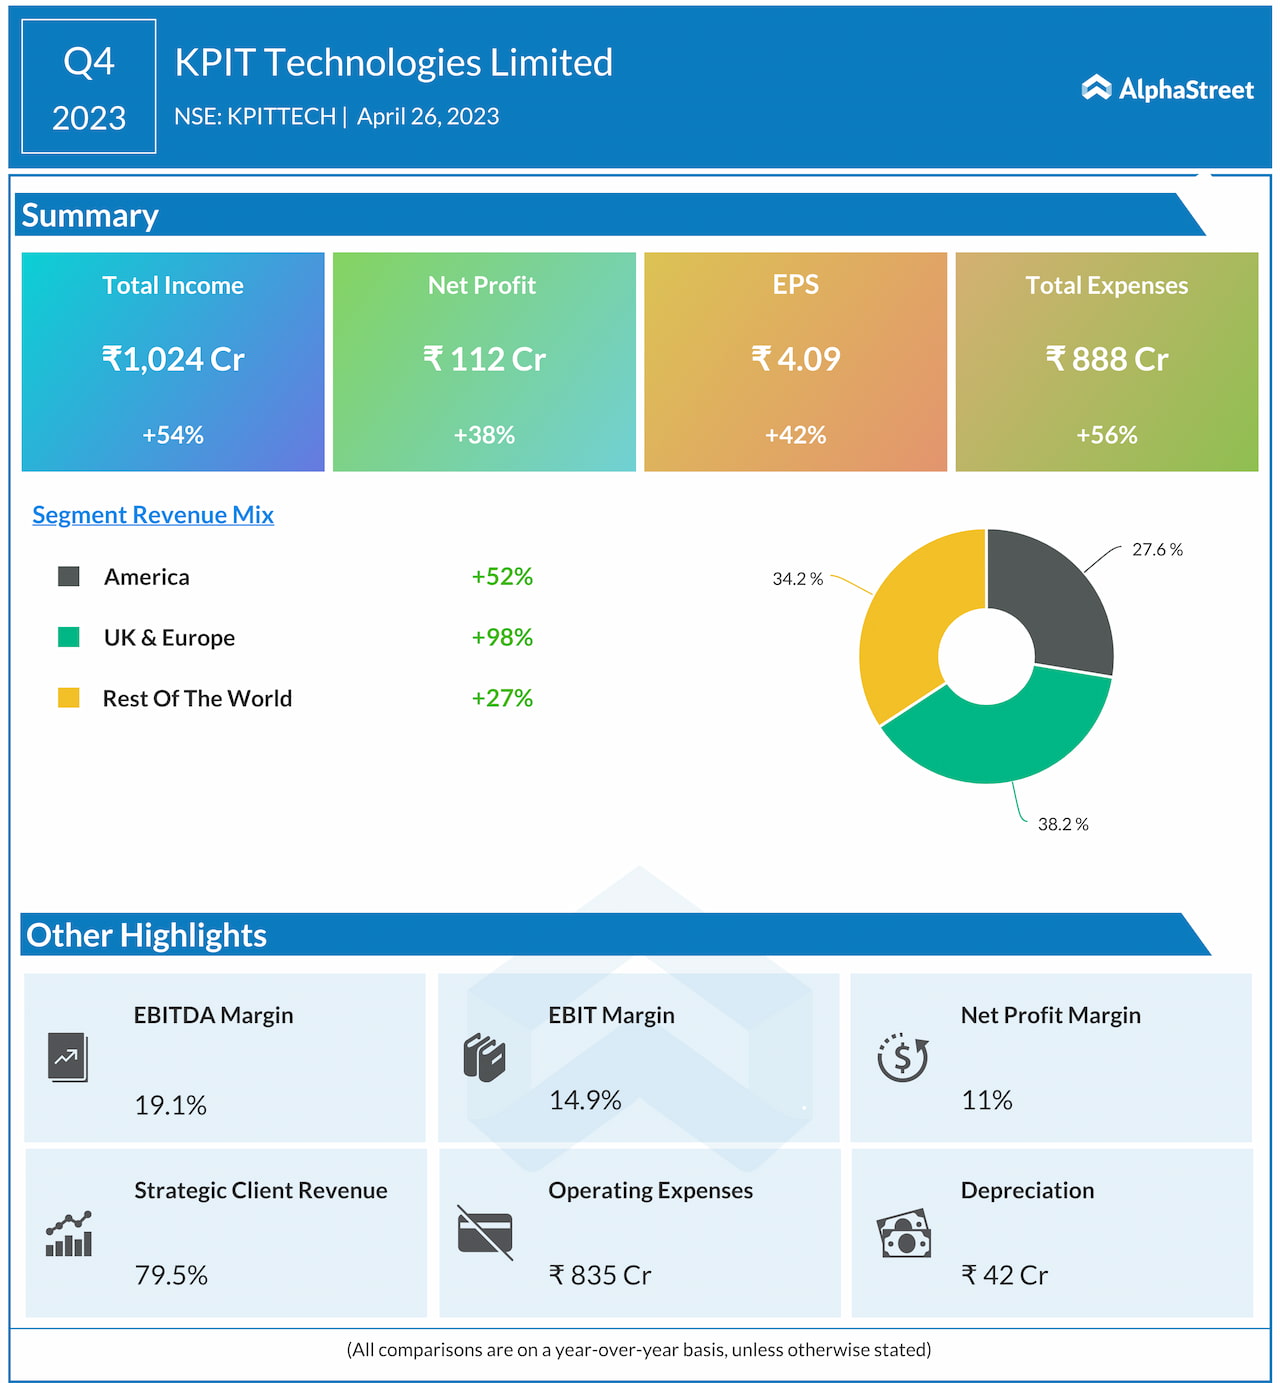Screen dimensions: 1280x1383
Task: Click the UK & Europe green legend swatch
Action: (69, 637)
